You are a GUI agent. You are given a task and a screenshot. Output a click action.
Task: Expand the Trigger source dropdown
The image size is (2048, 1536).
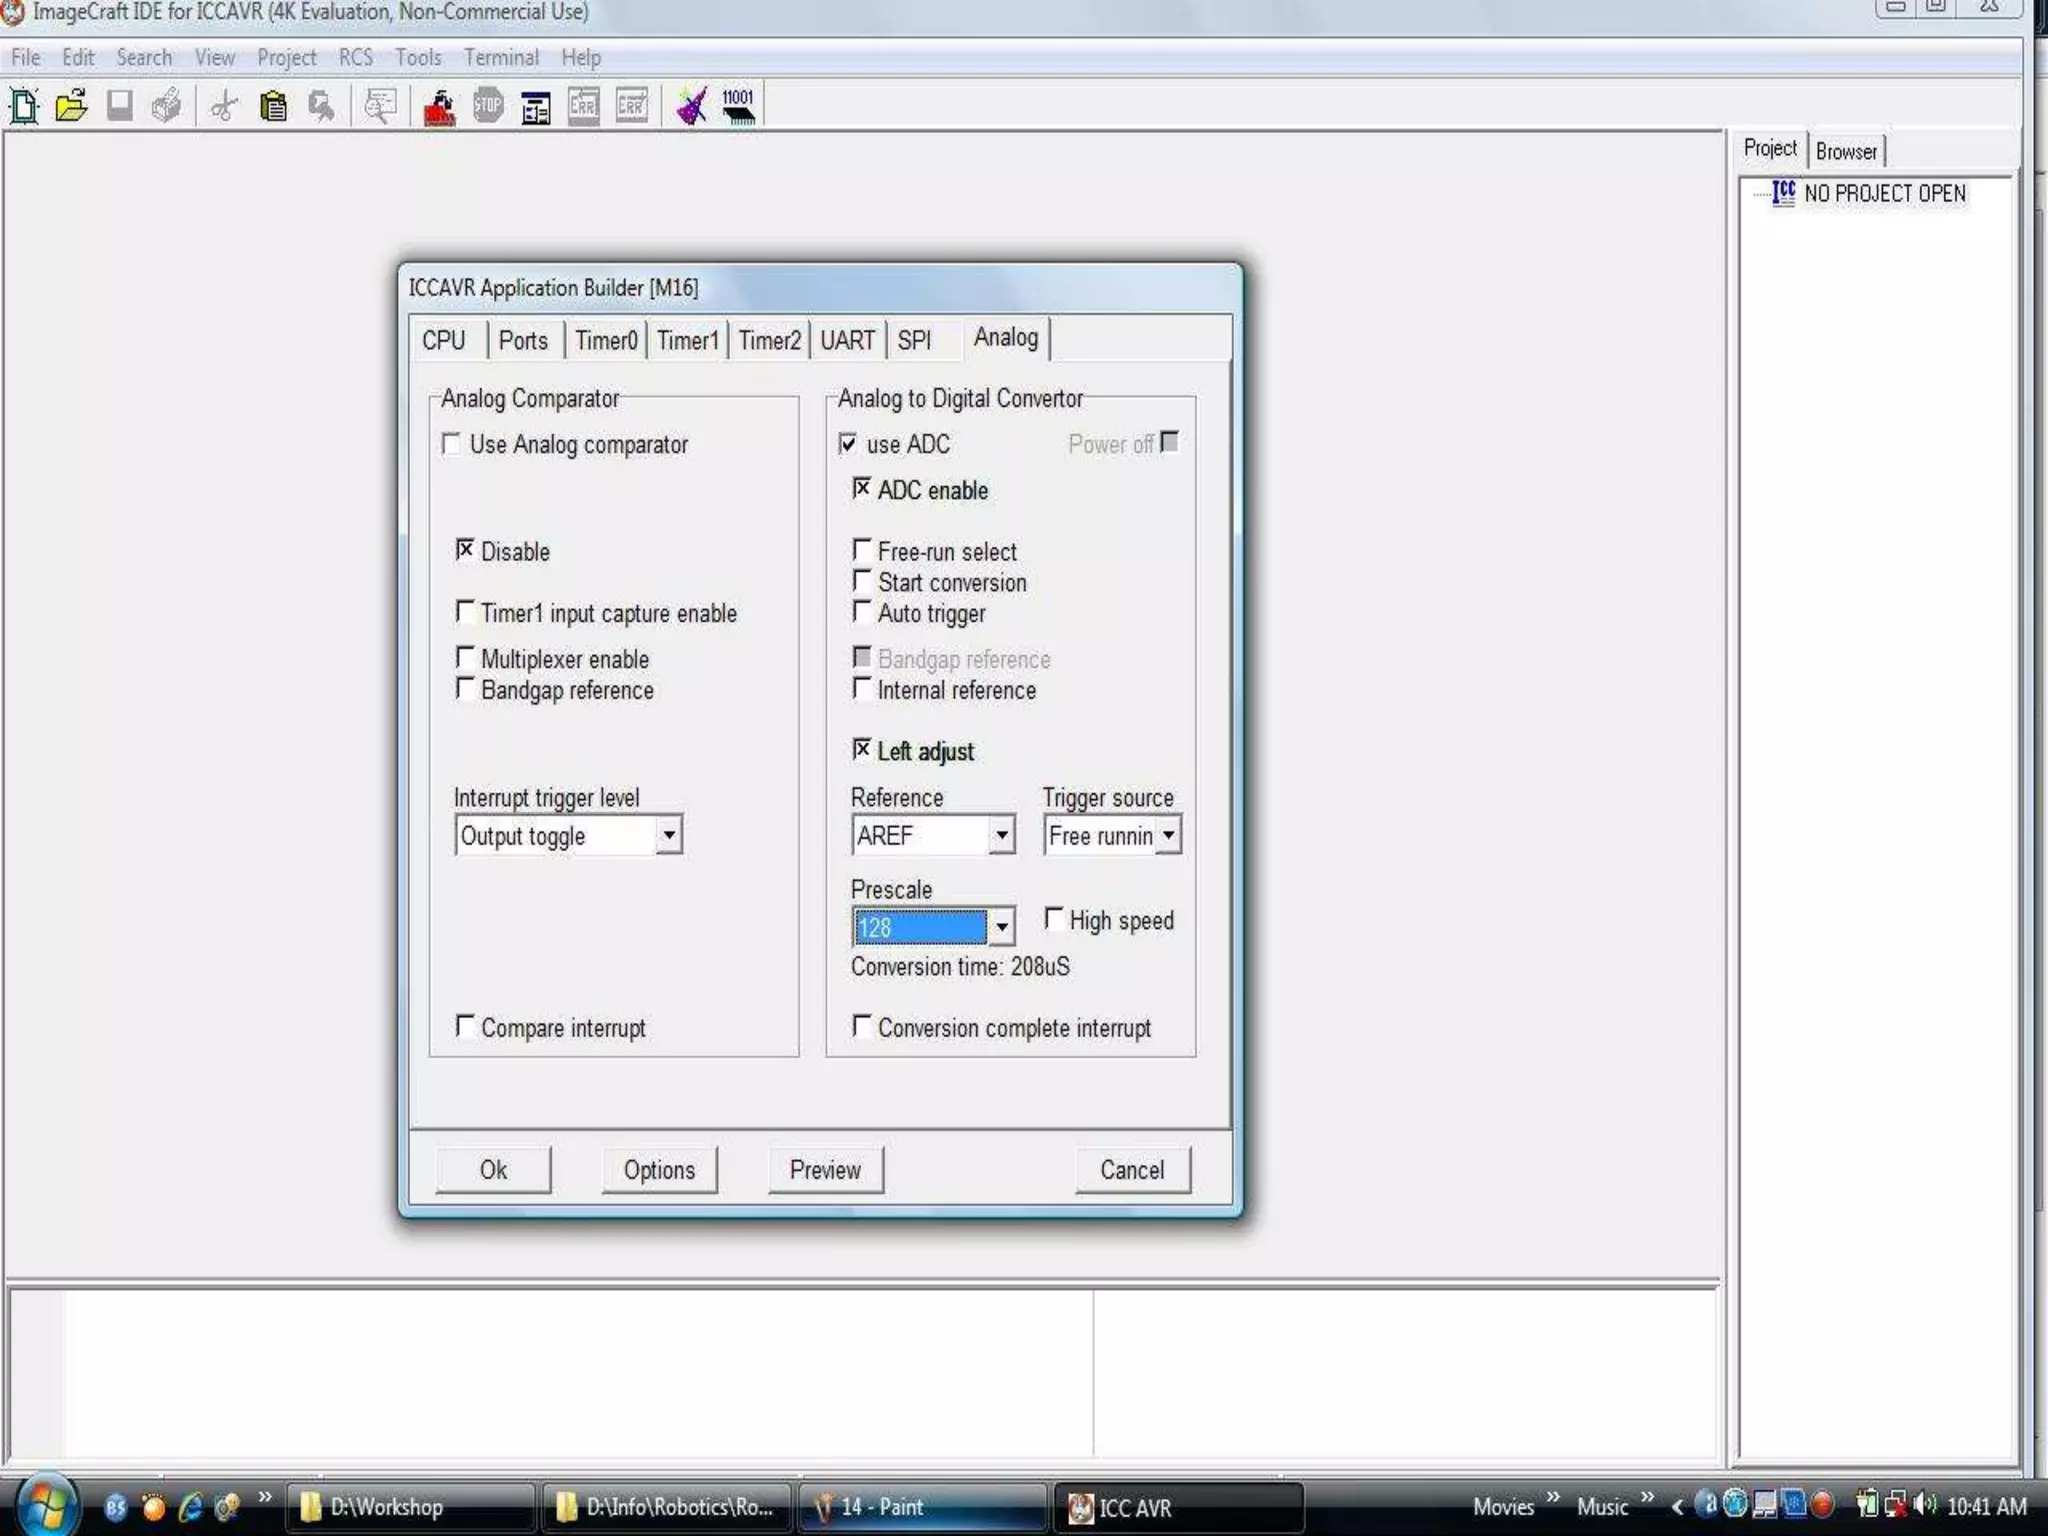pyautogui.click(x=1168, y=835)
